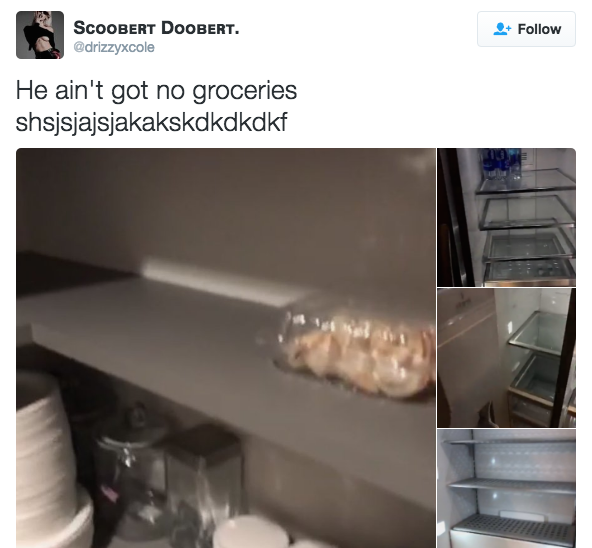Open top-right empty fridge photo with water bottles
This screenshot has height=548, width=592.
click(506, 217)
